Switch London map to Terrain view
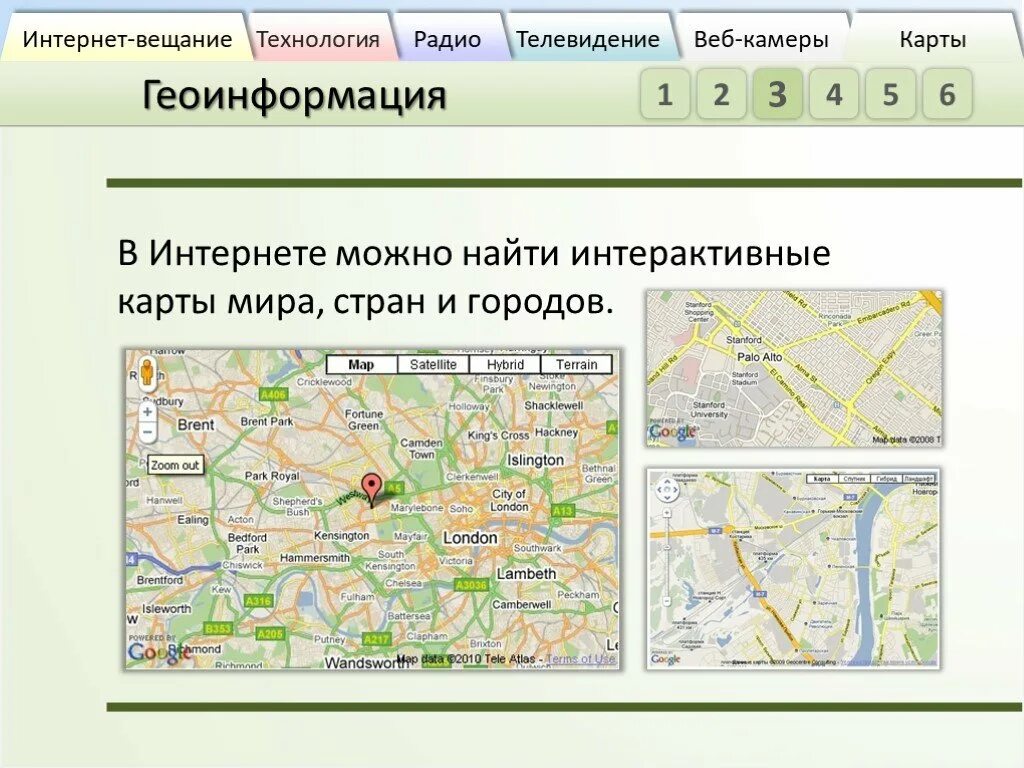 (577, 364)
